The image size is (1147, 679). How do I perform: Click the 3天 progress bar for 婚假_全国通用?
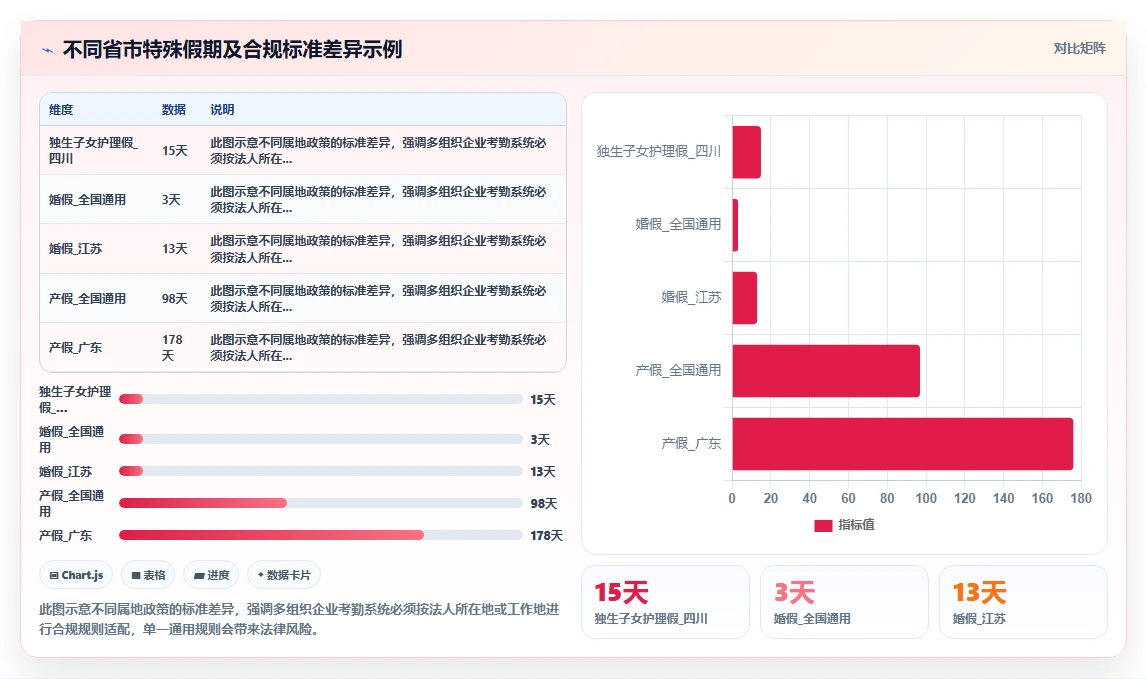(320, 439)
